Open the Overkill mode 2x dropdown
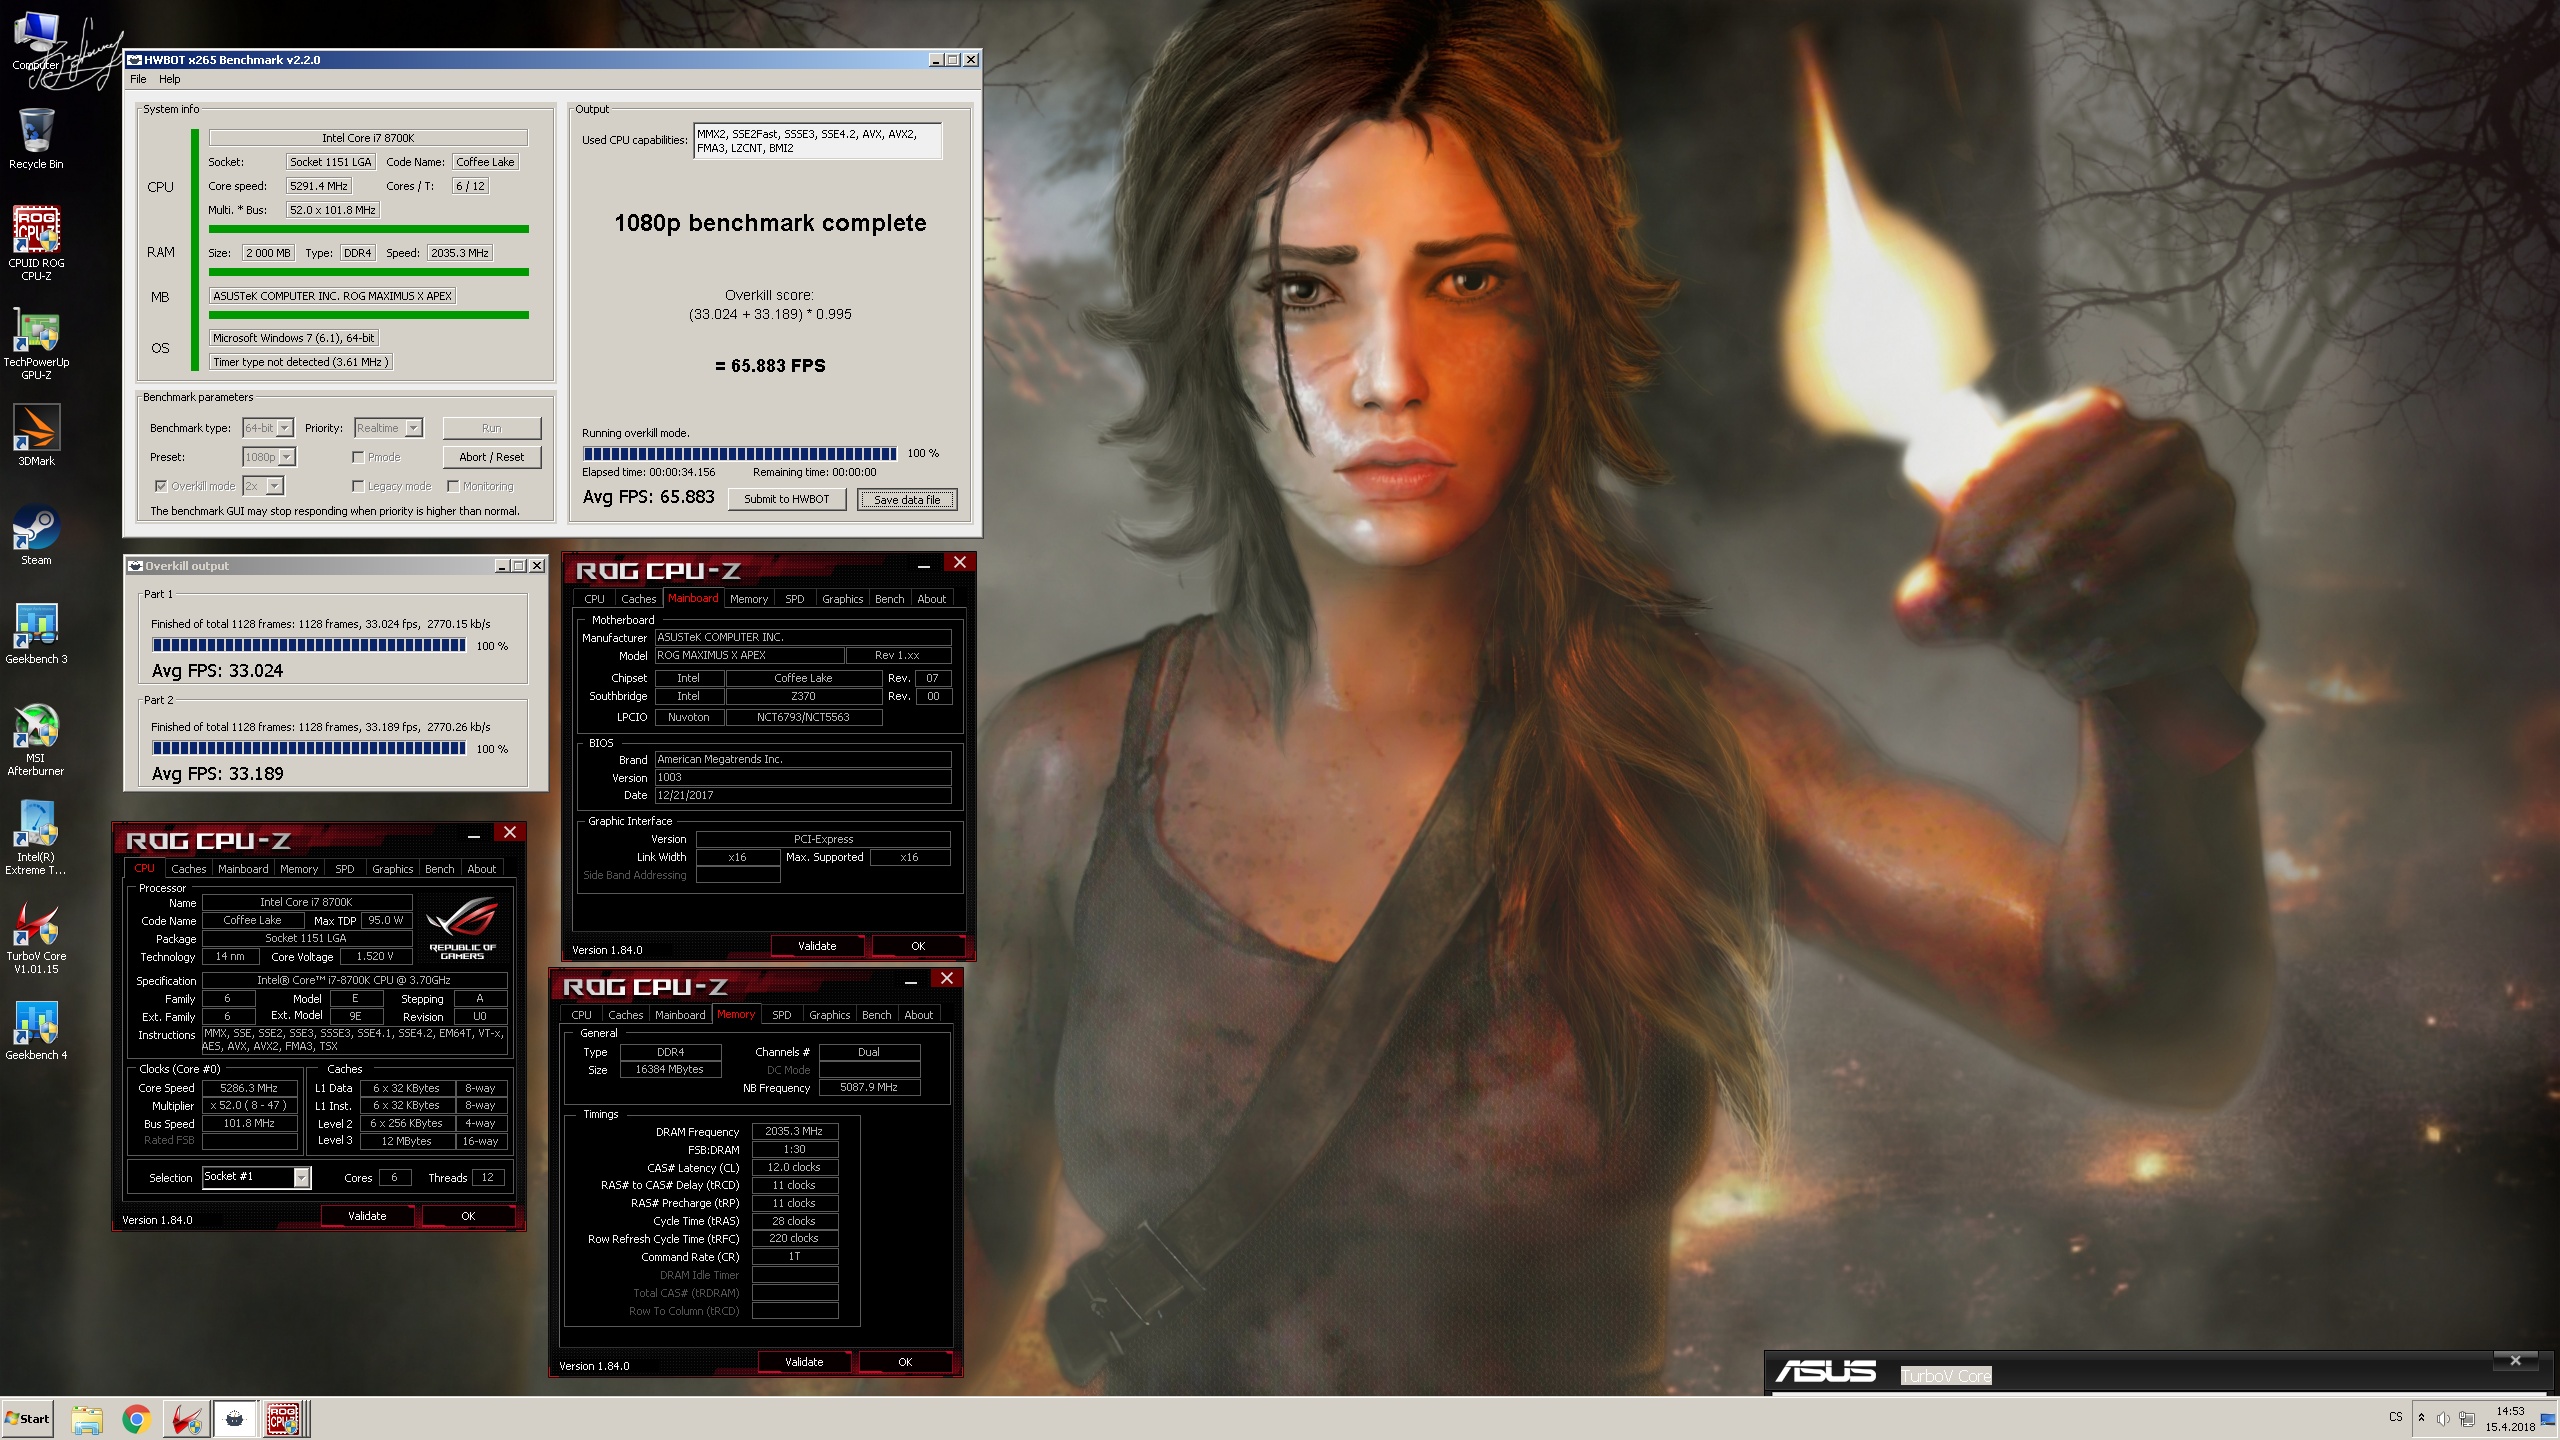Viewport: 2560px width, 1440px height. pos(263,486)
